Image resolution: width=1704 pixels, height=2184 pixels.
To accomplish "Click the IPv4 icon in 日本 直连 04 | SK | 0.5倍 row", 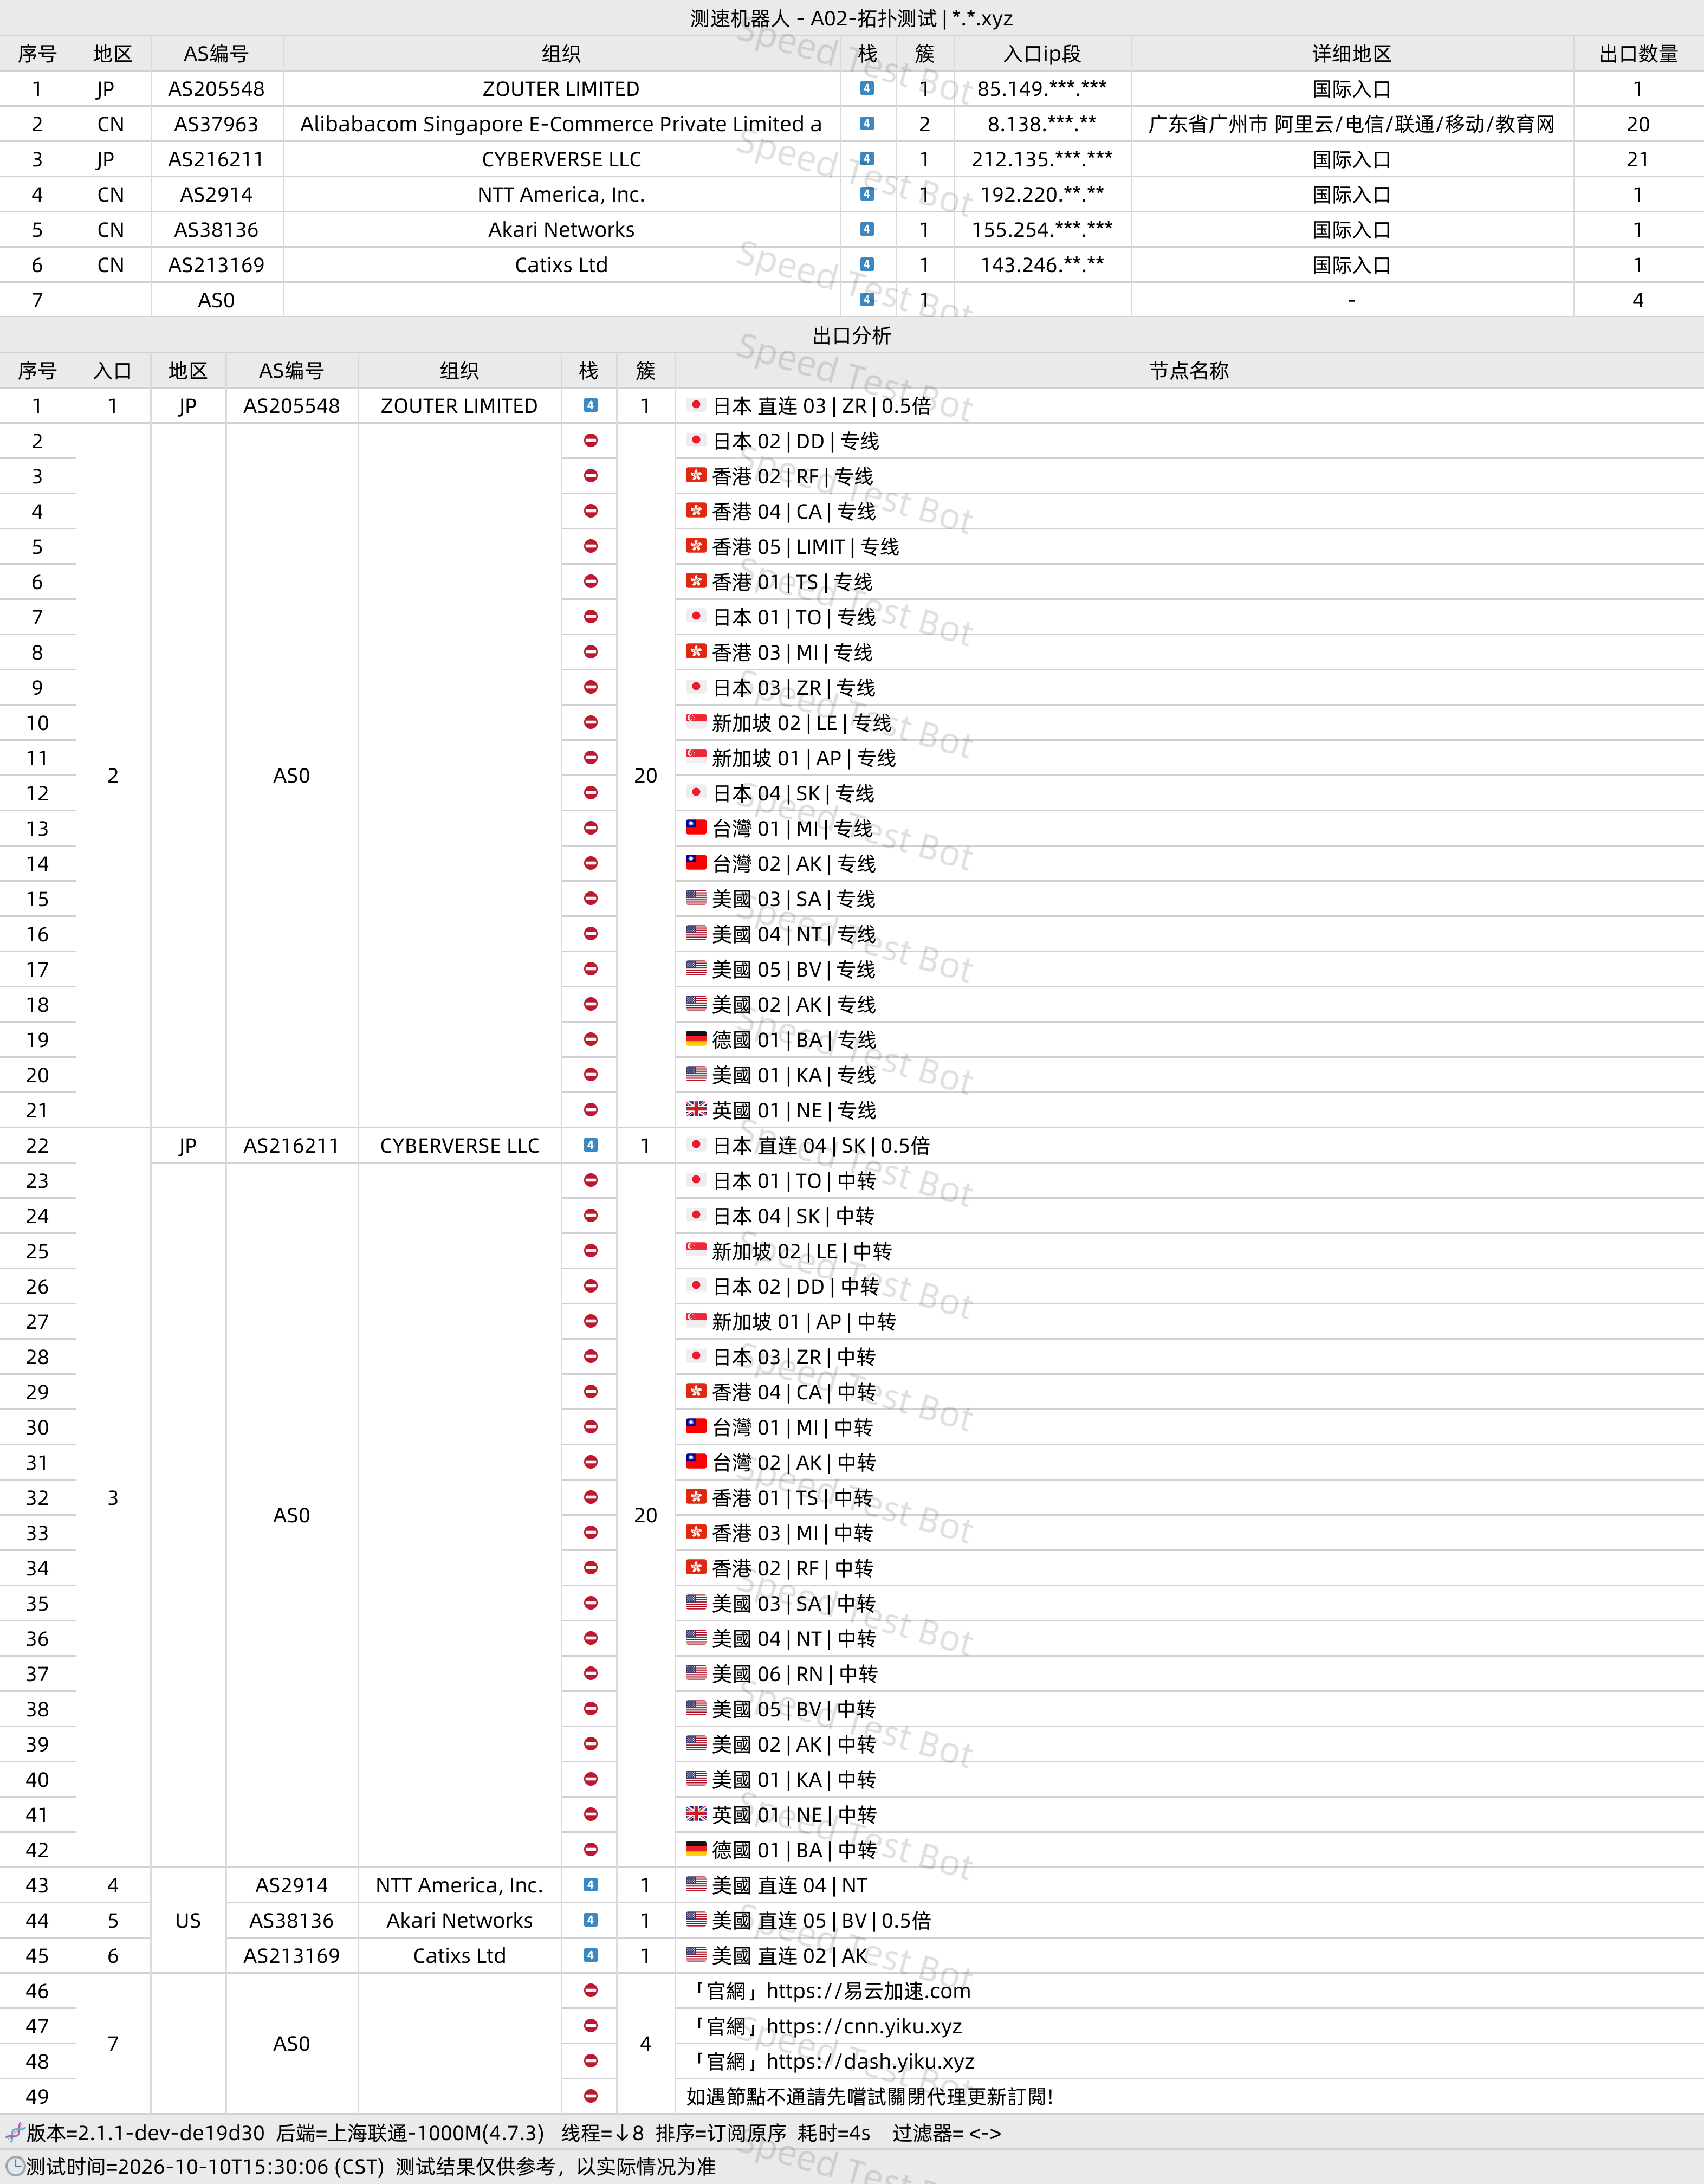I will (x=591, y=1145).
